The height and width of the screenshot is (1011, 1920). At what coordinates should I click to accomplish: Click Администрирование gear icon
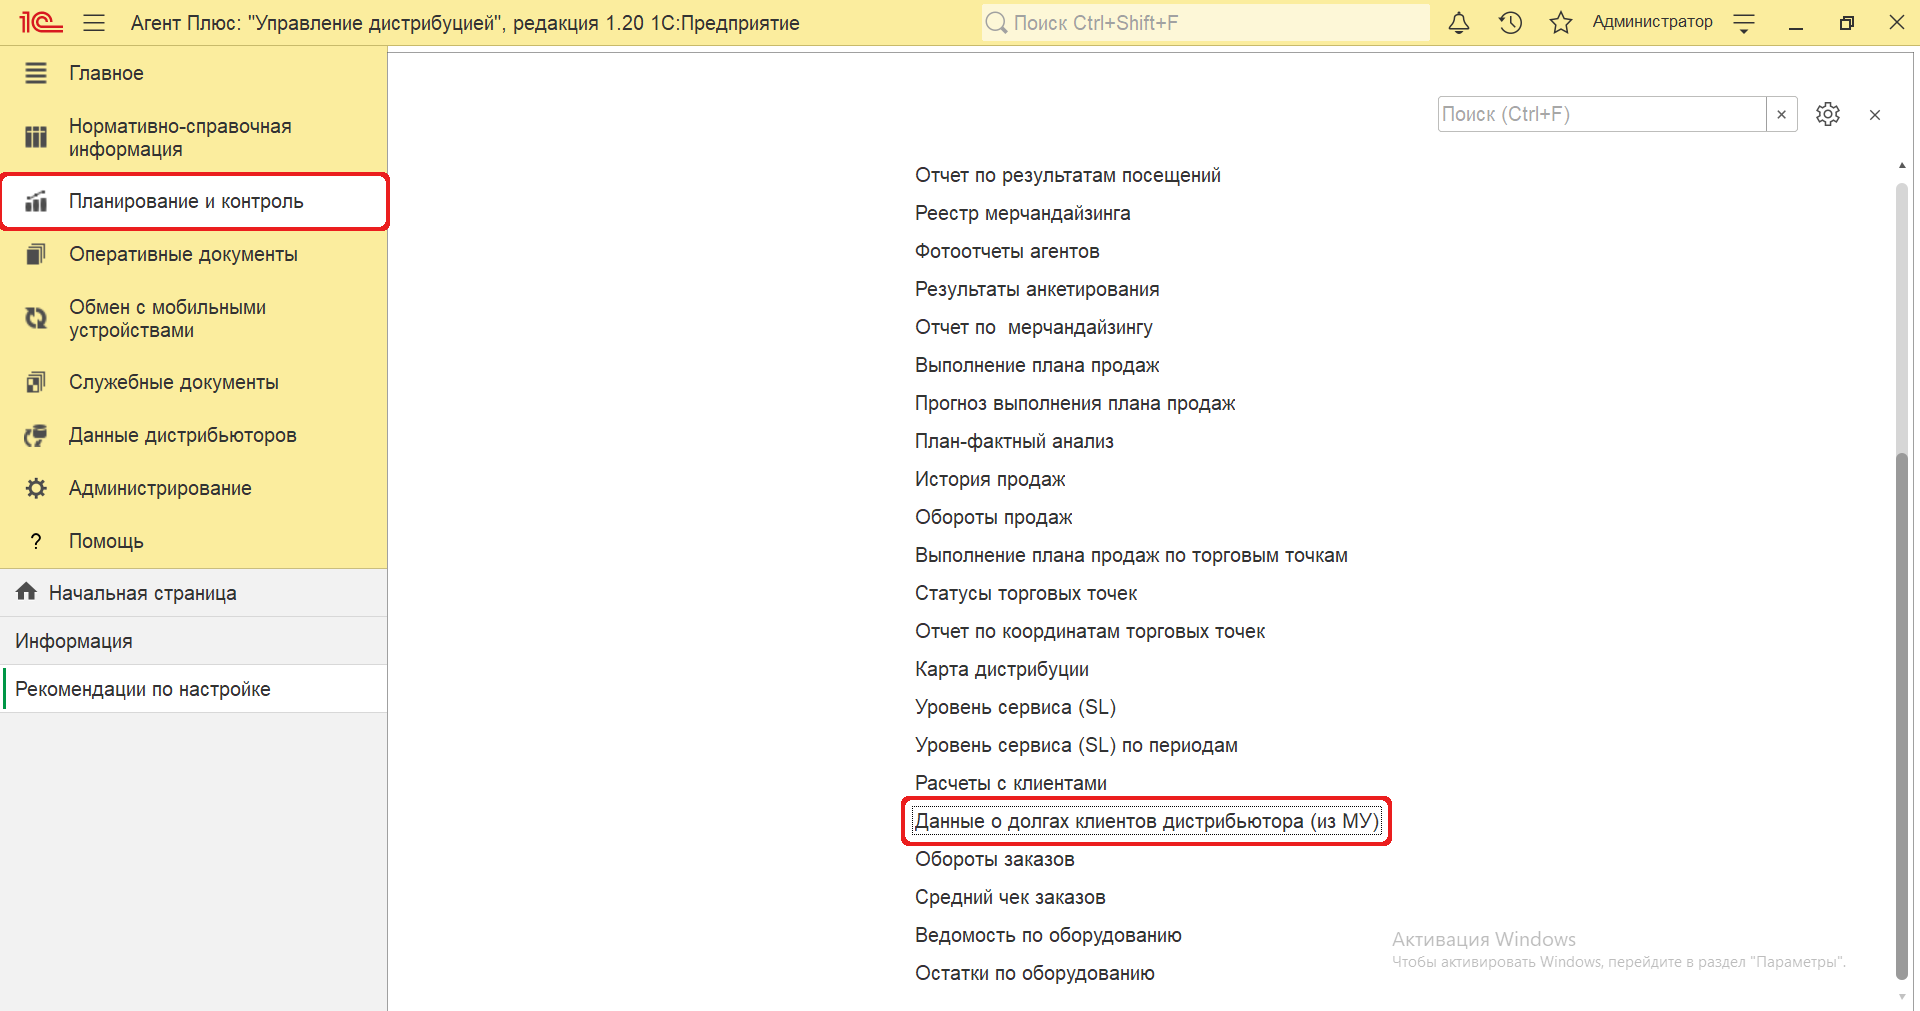[36, 488]
